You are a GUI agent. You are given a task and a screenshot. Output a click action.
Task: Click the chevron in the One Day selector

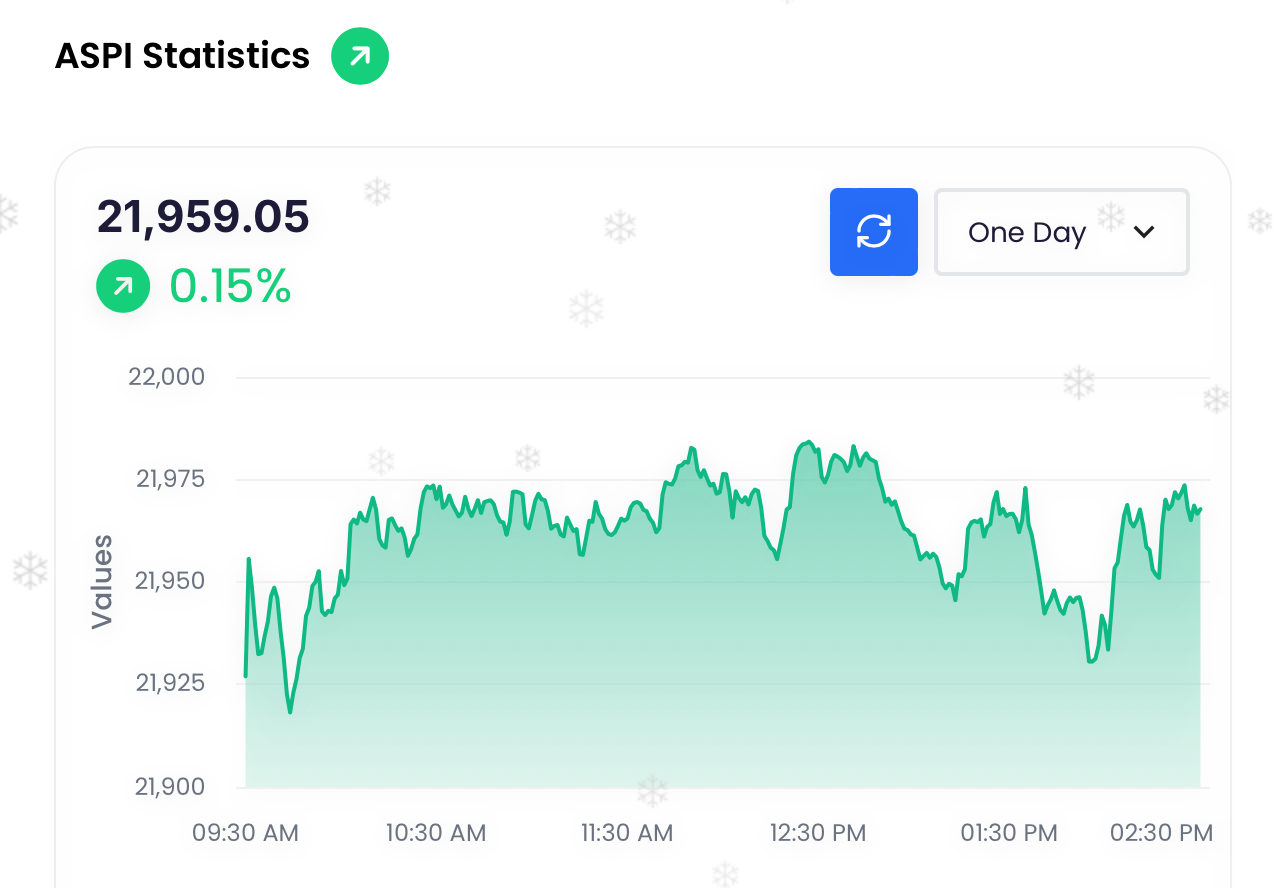[1144, 232]
